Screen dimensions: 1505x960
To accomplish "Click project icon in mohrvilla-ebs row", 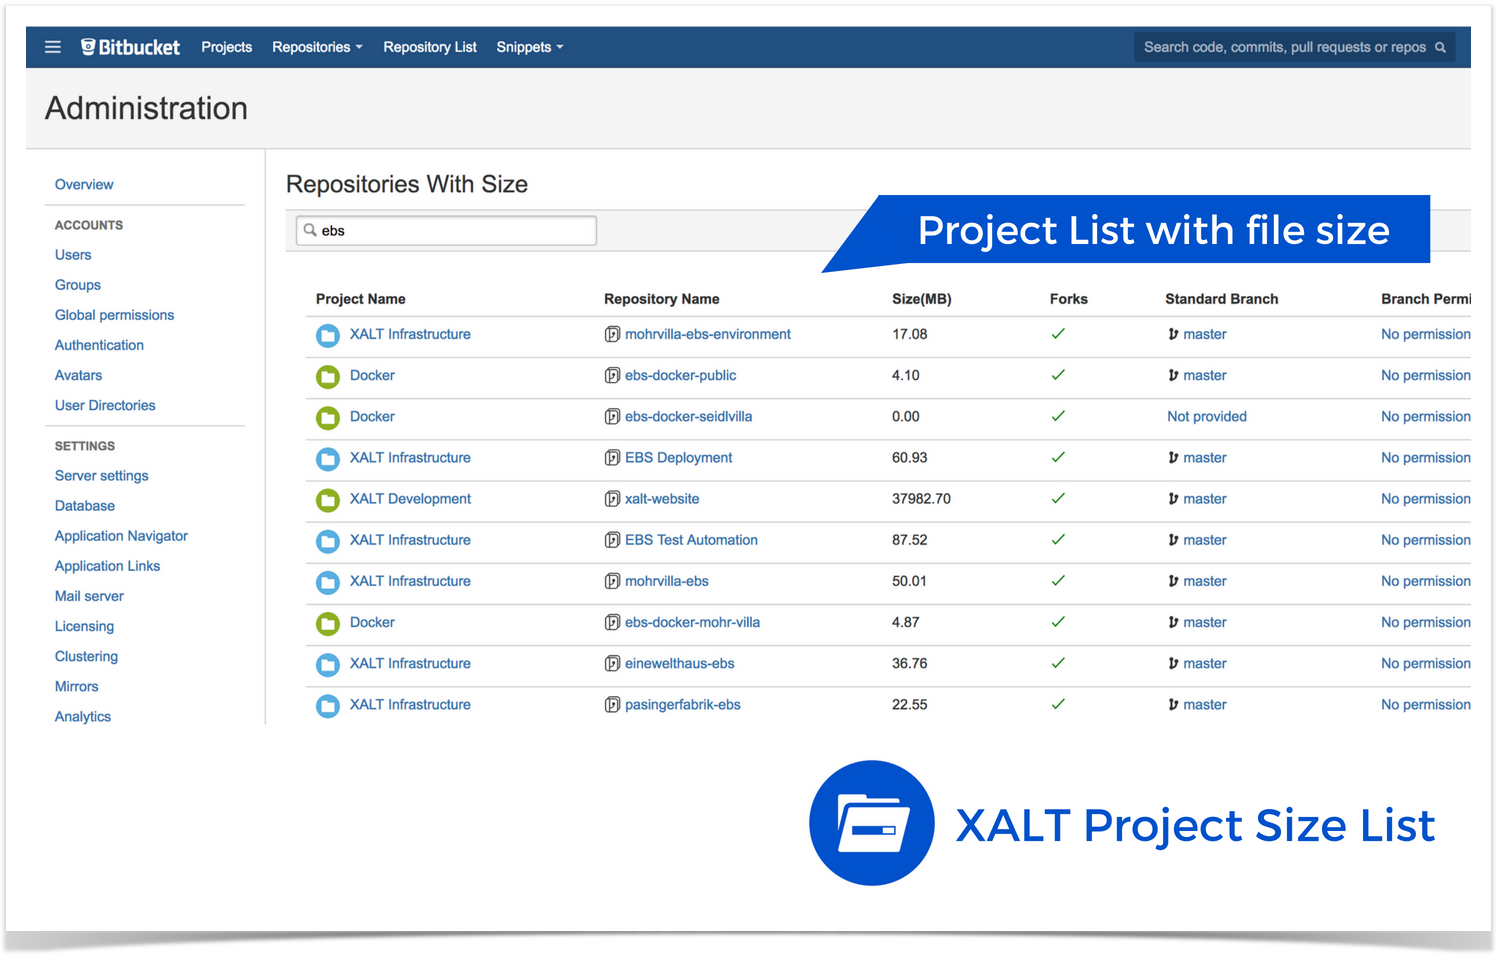I will [x=328, y=582].
